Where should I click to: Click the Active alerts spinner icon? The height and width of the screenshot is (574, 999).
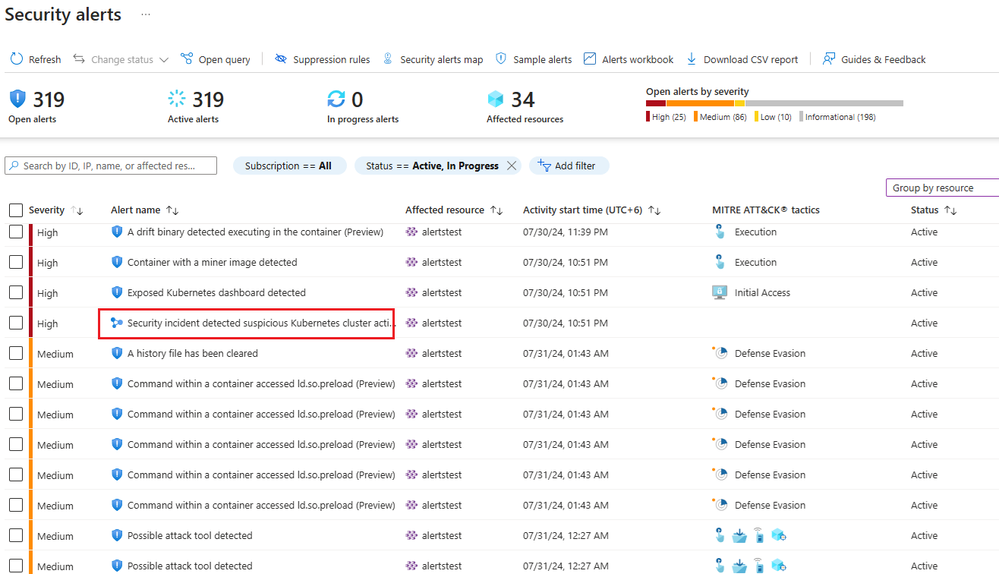(x=176, y=99)
